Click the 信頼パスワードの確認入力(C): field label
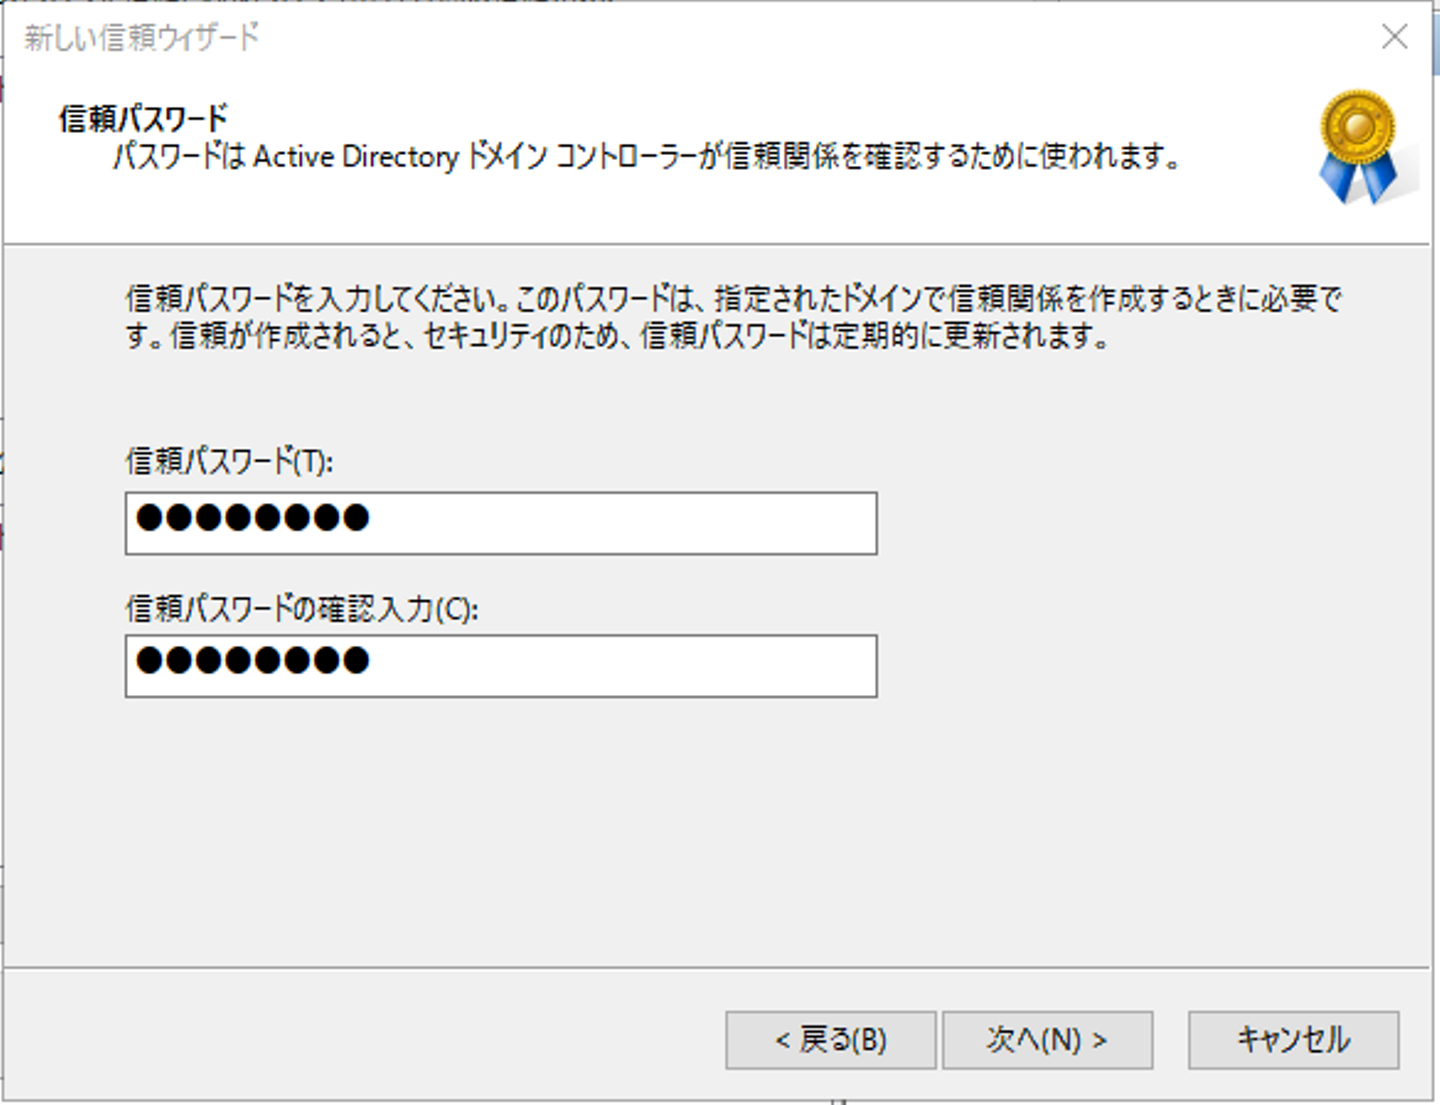 [302, 608]
